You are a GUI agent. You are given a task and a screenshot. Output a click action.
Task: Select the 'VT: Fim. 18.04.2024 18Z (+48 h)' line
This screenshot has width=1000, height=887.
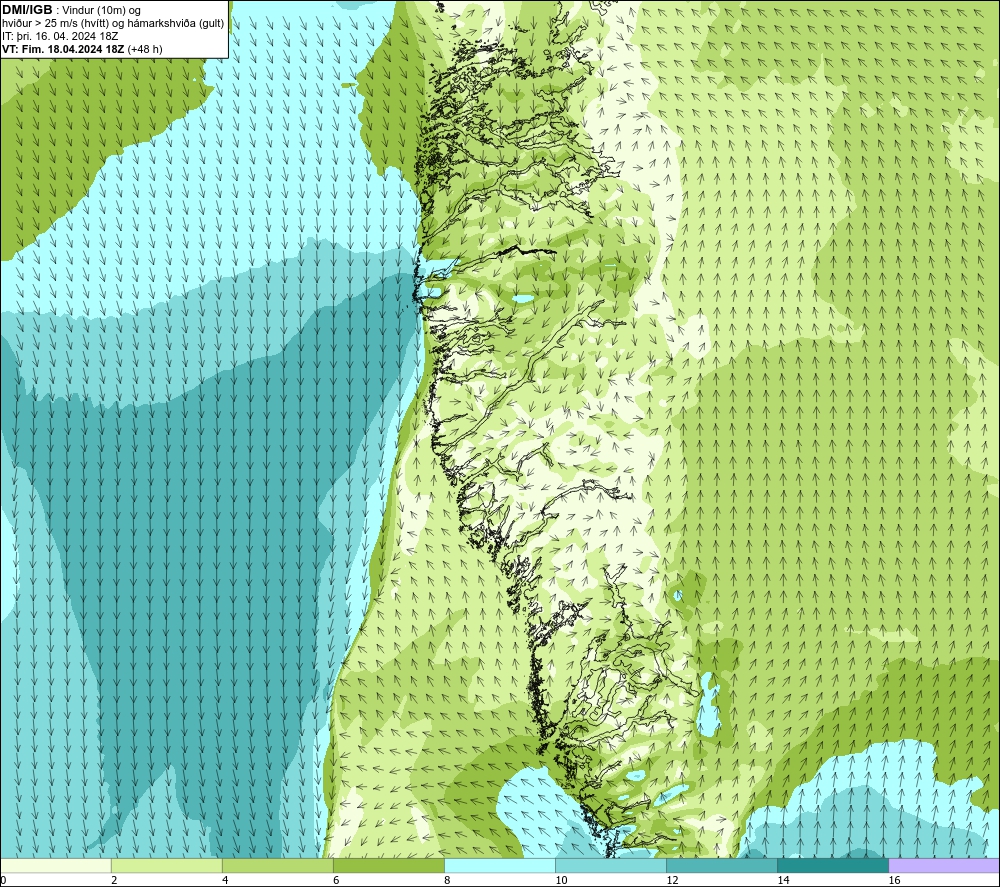click(82, 49)
